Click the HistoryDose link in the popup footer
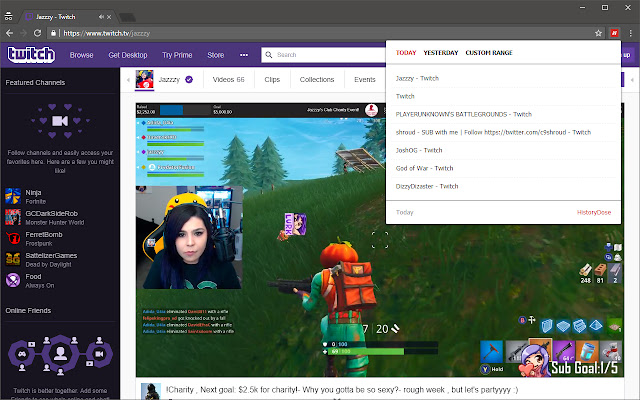This screenshot has height=400, width=640. click(x=594, y=212)
